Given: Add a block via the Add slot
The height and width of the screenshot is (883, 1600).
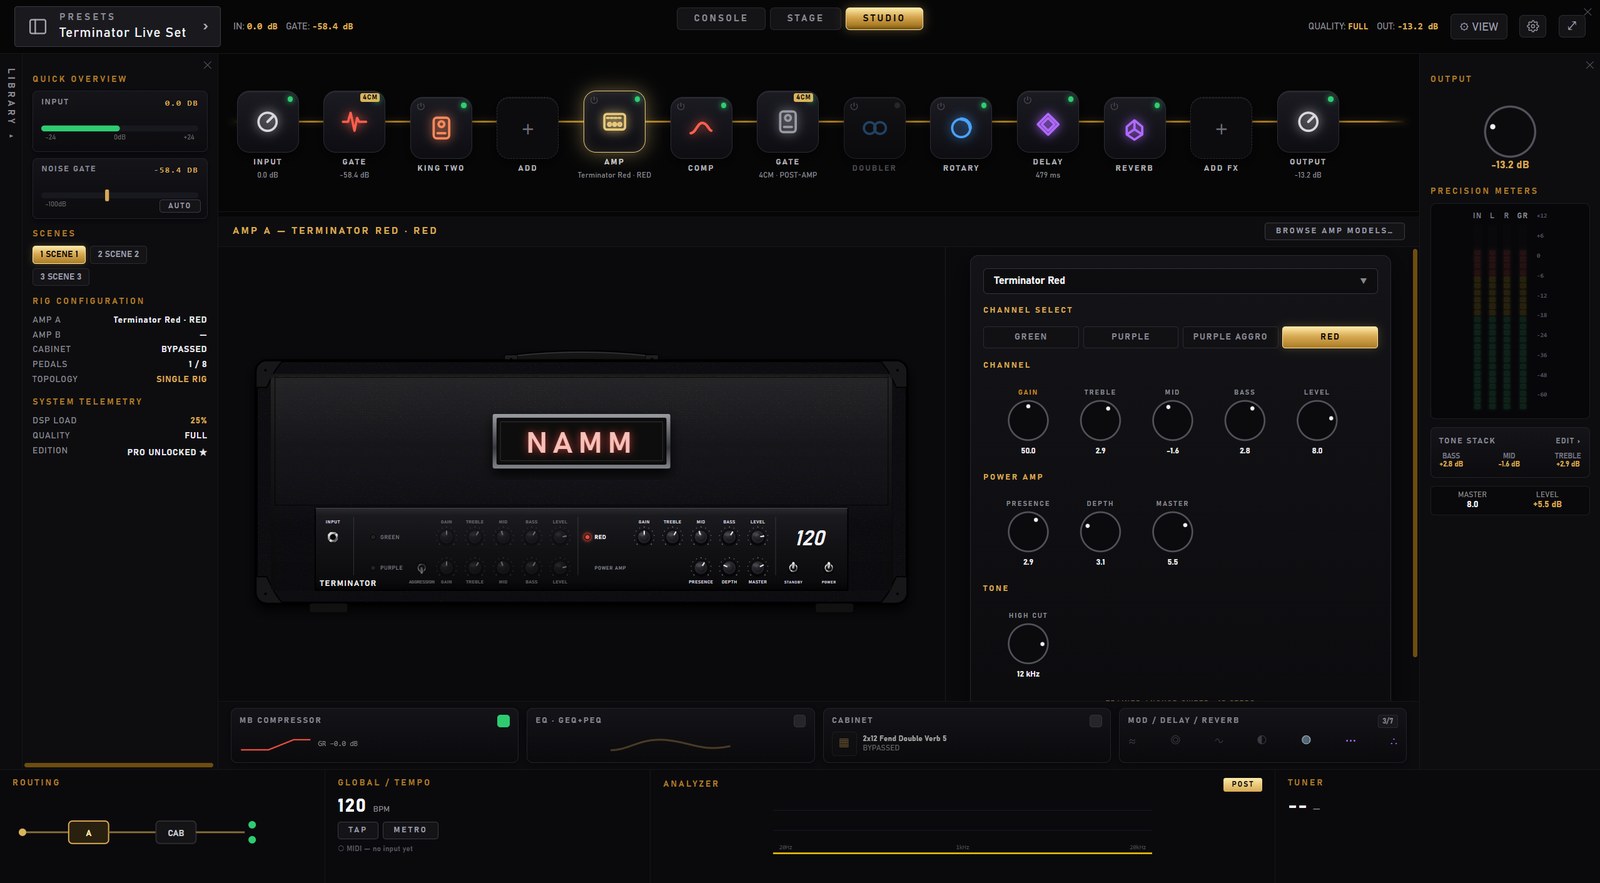Looking at the screenshot, I should point(528,128).
